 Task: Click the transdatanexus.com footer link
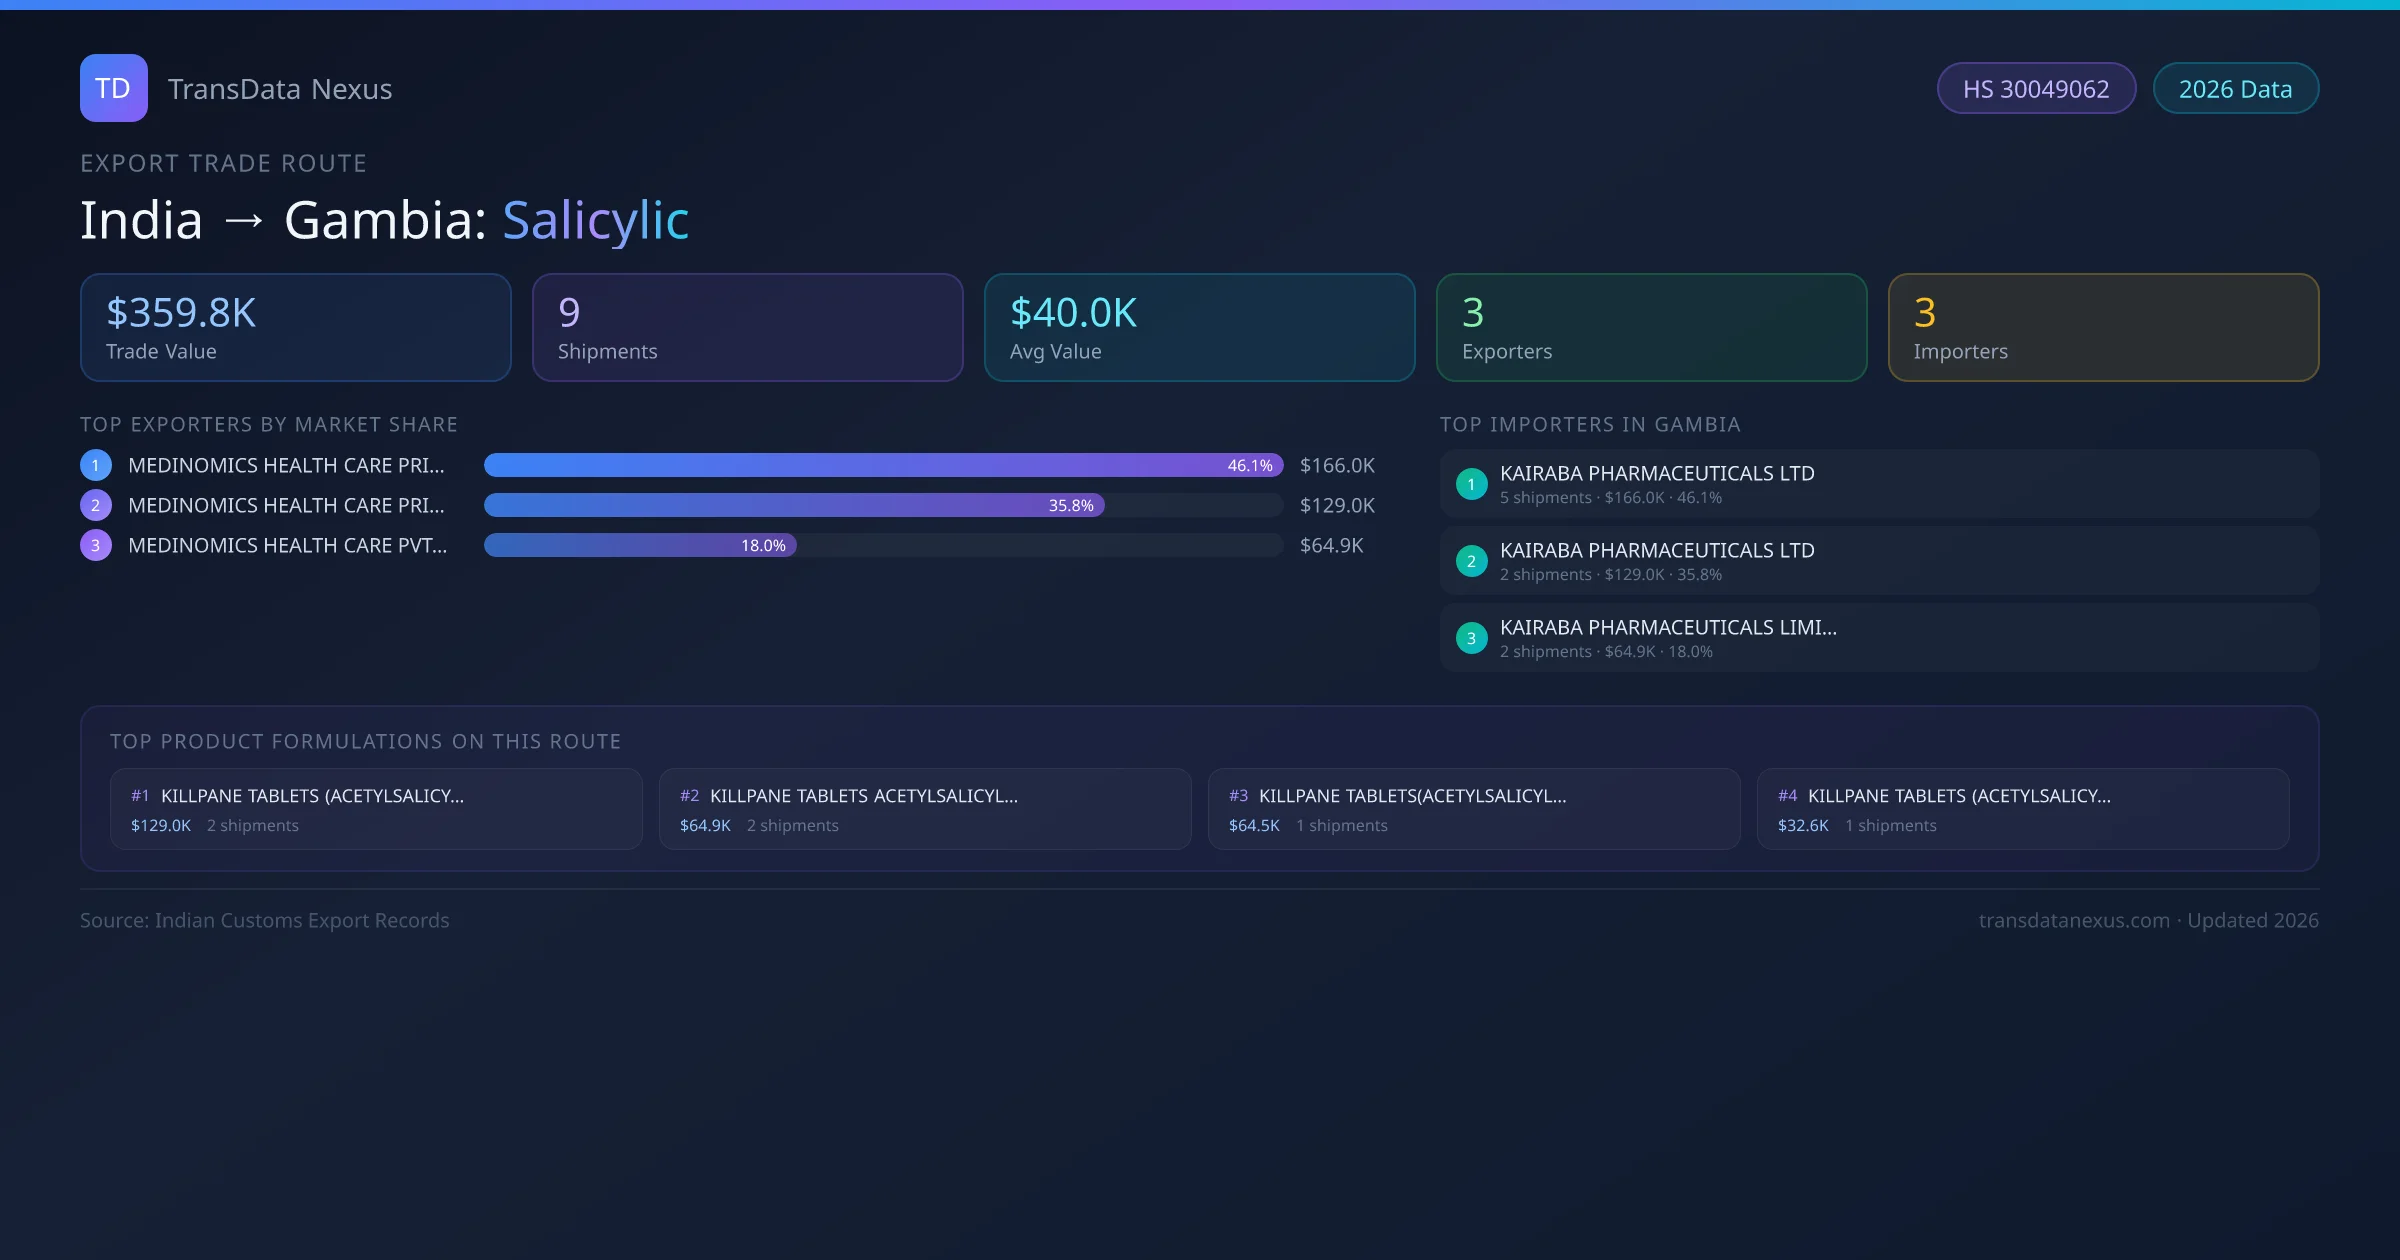click(2073, 920)
